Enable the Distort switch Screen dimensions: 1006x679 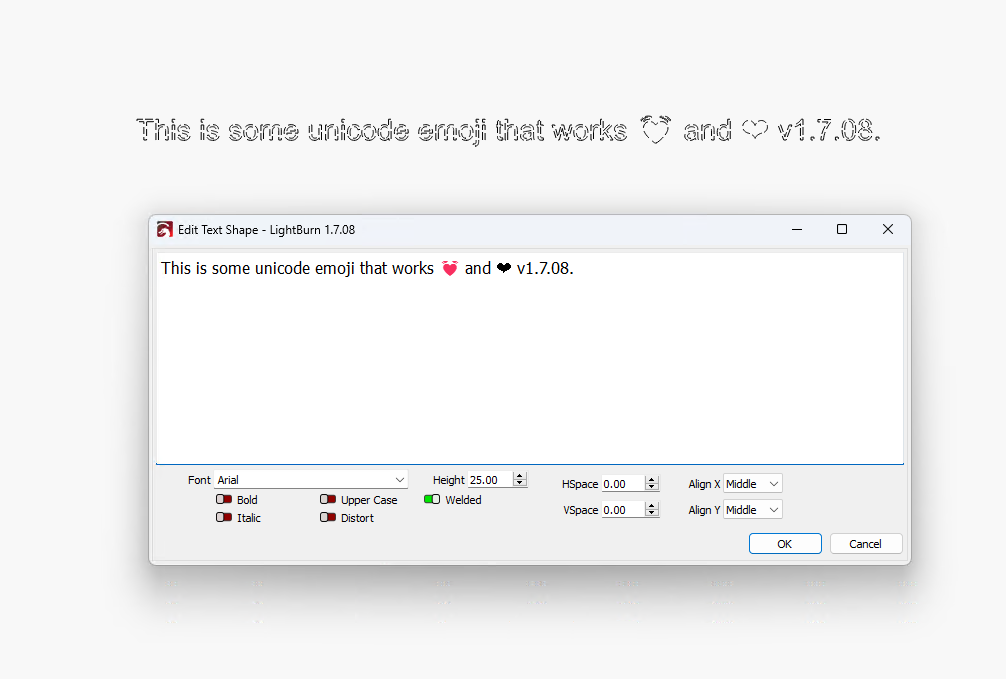click(328, 517)
